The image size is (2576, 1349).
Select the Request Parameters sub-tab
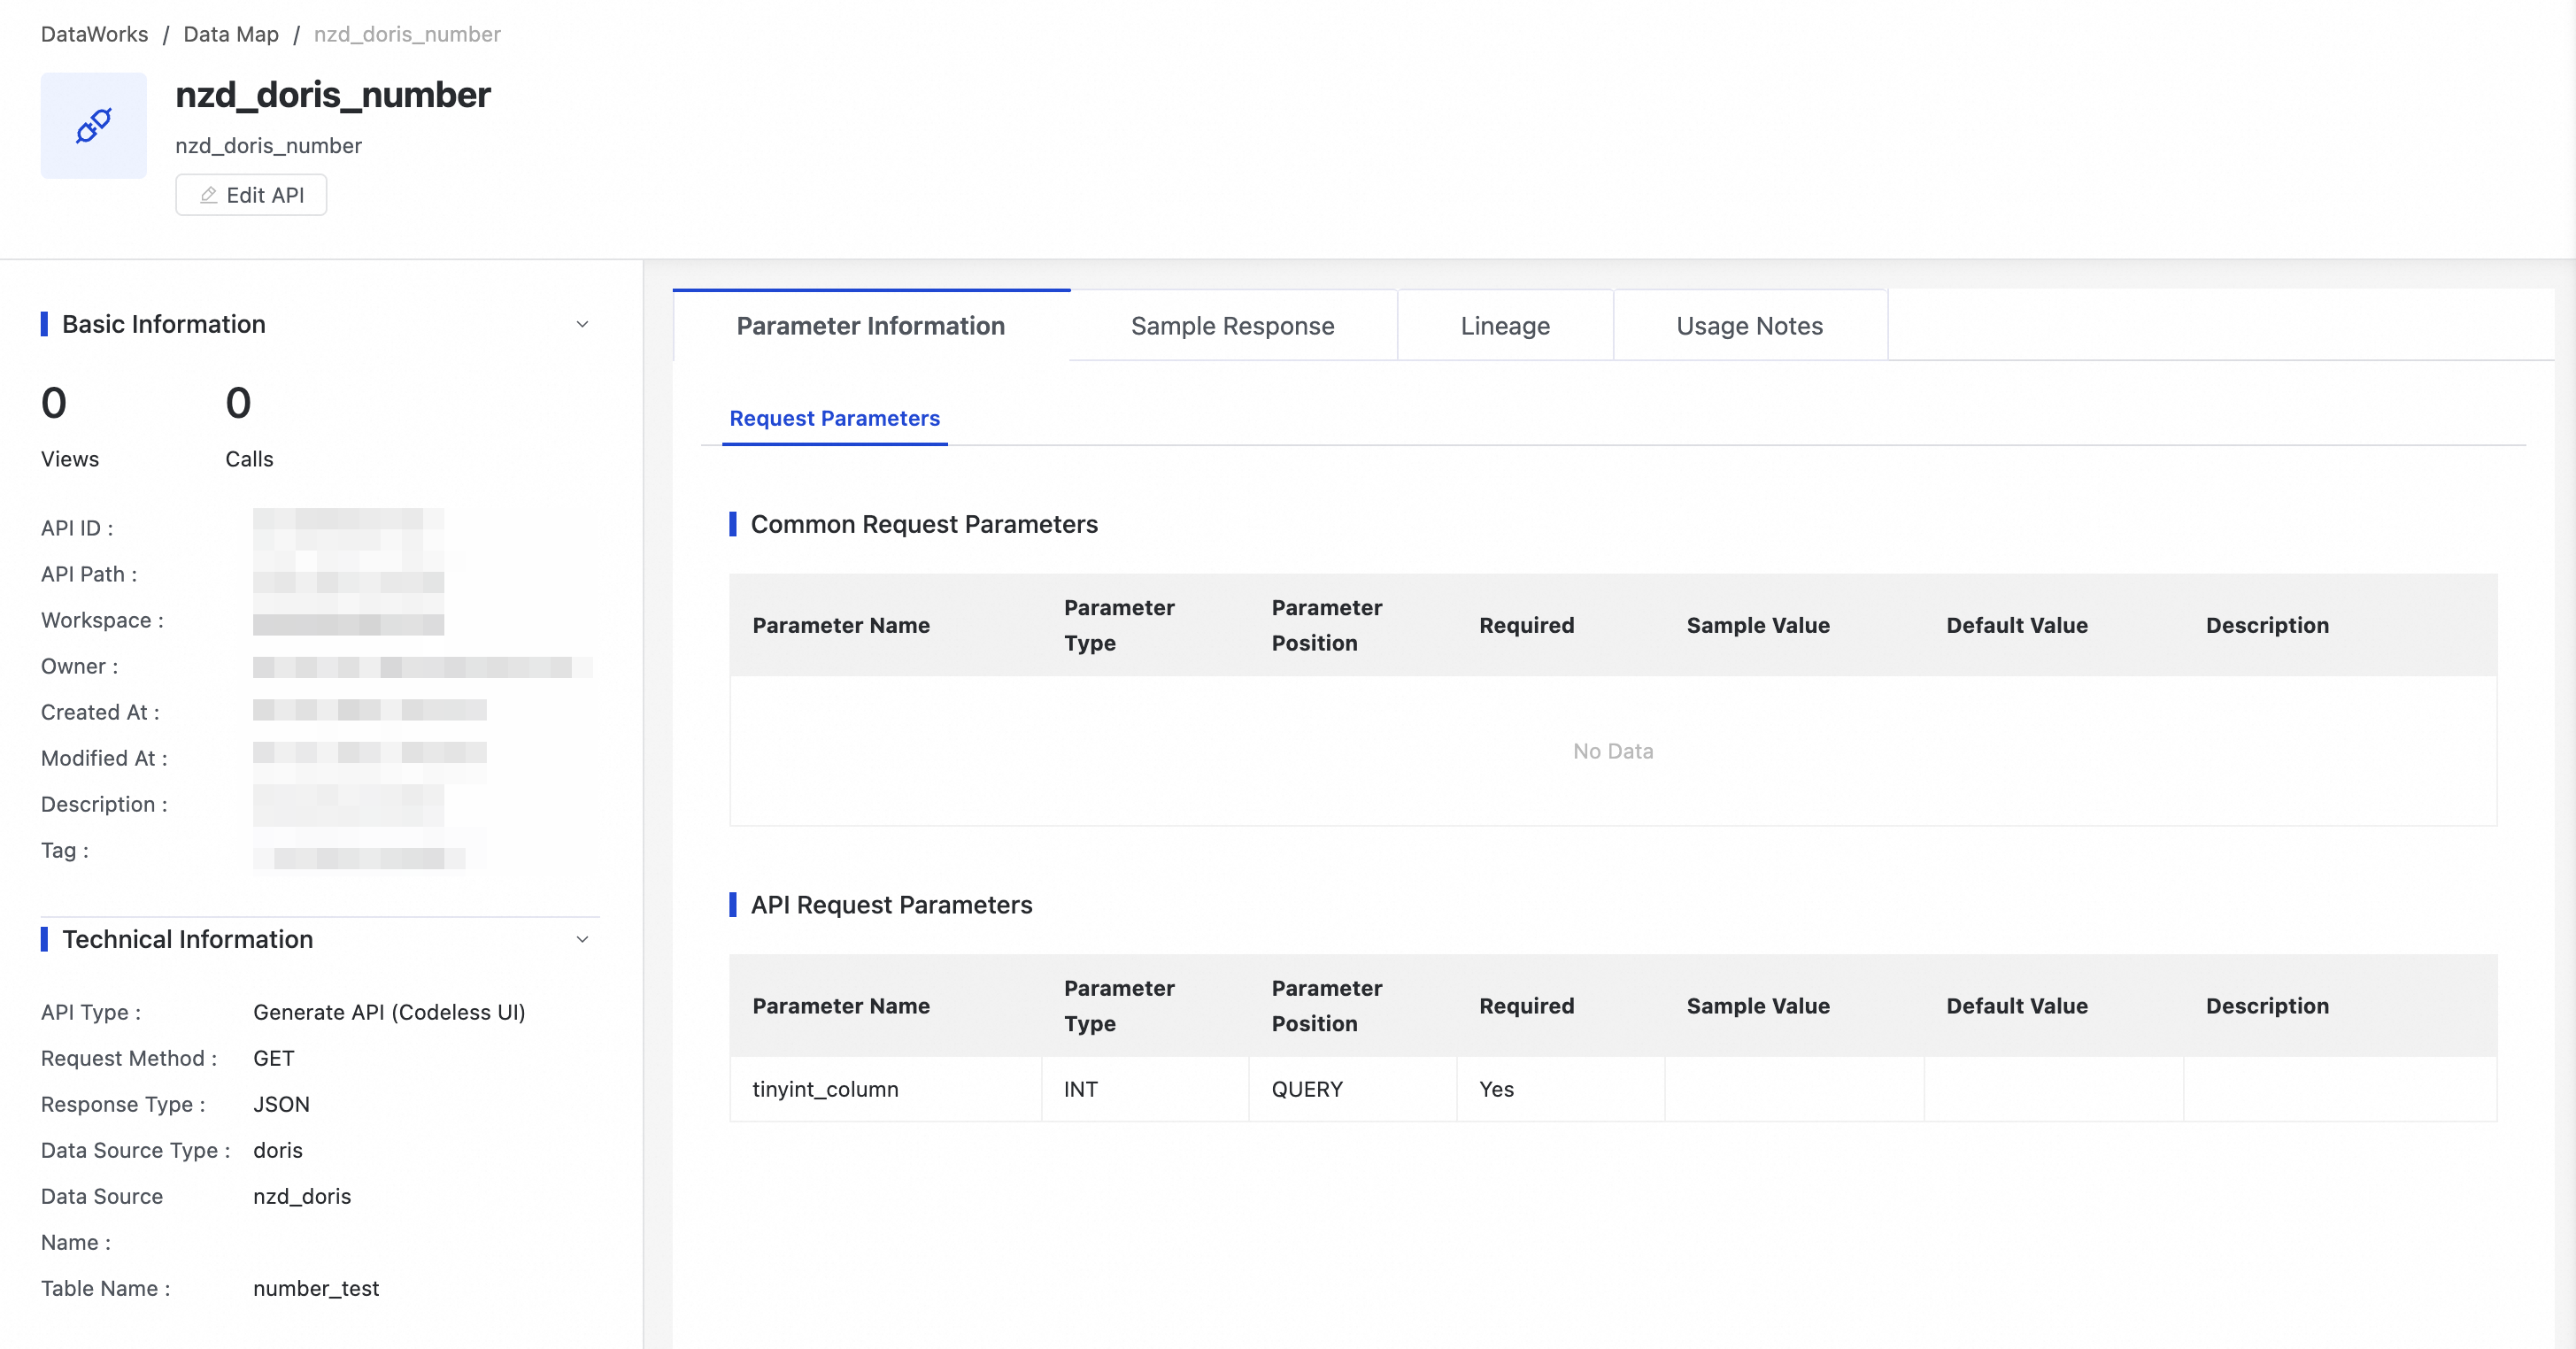click(834, 418)
